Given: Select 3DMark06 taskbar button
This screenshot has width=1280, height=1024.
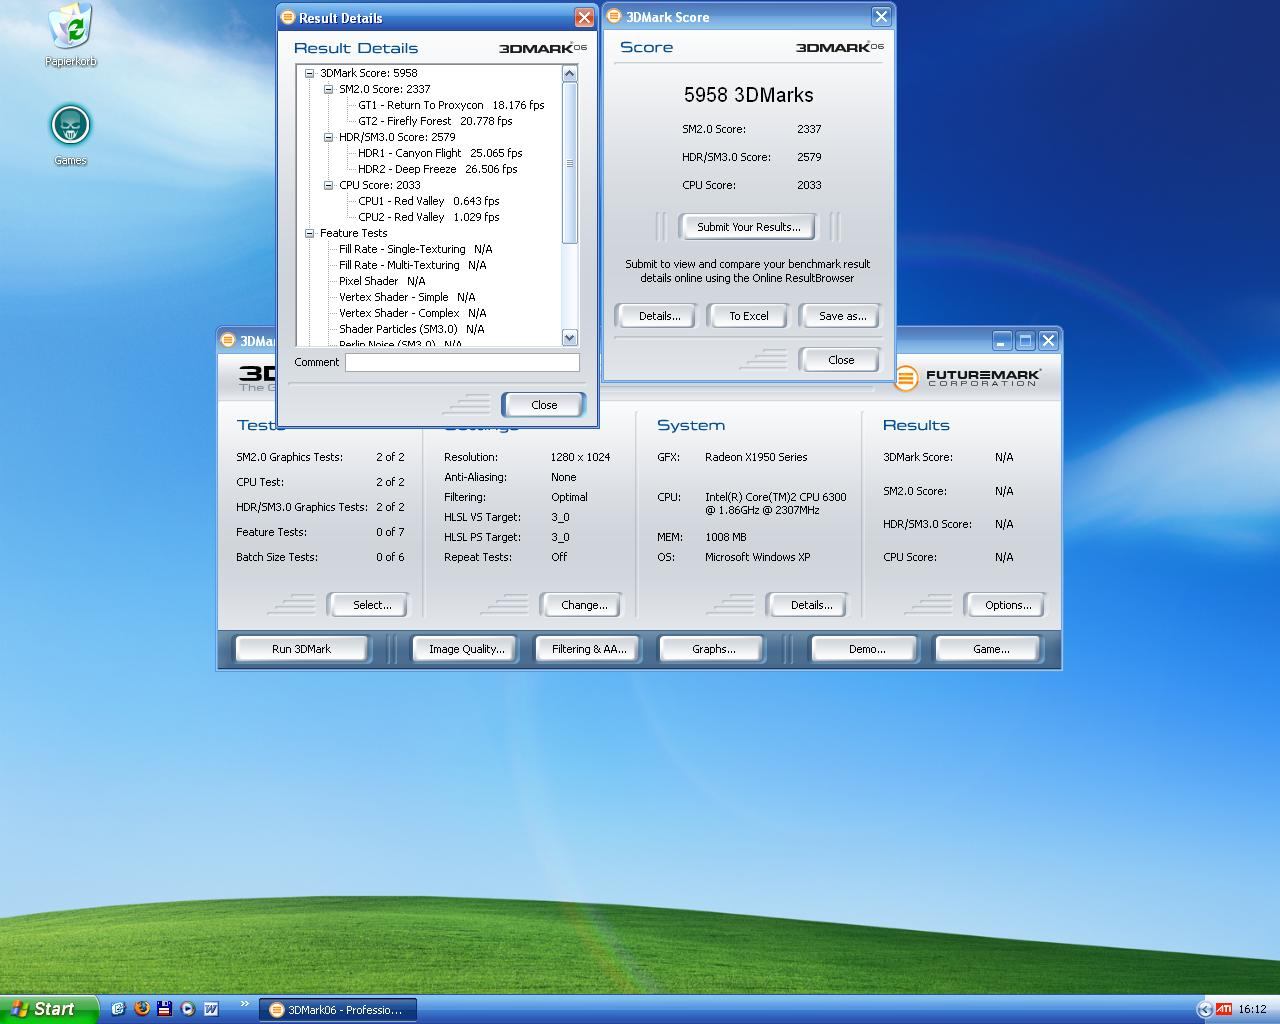Looking at the screenshot, I should point(338,1009).
